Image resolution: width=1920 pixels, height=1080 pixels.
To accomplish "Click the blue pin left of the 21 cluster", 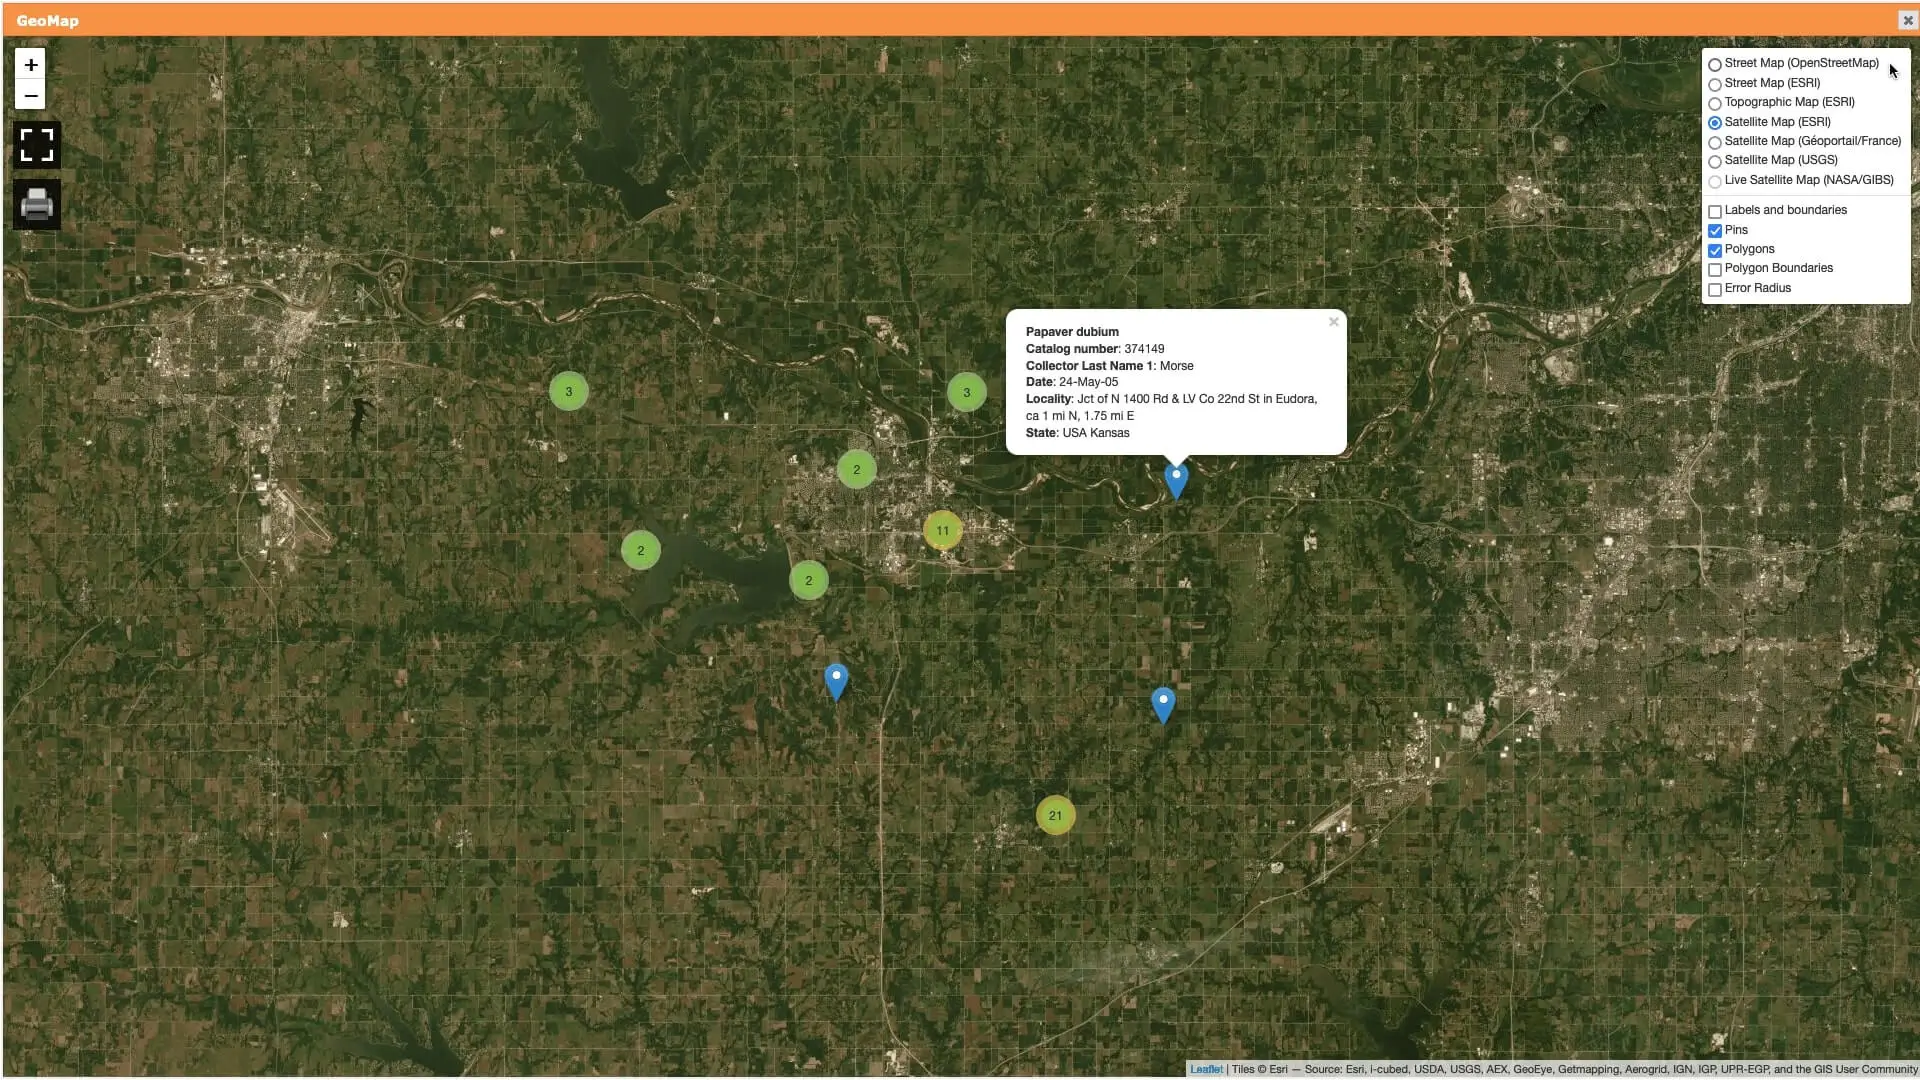I will click(x=836, y=681).
